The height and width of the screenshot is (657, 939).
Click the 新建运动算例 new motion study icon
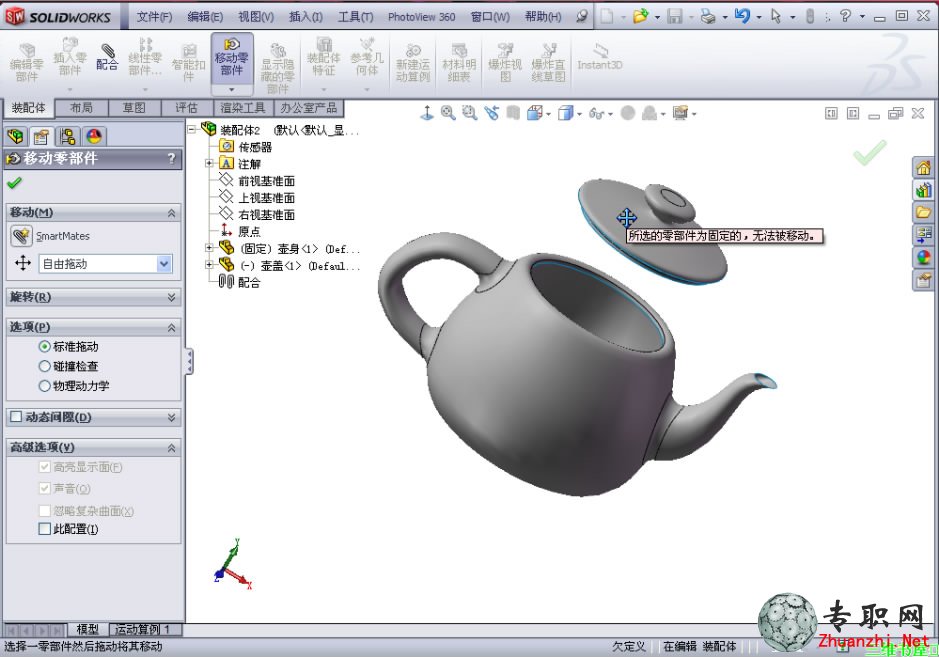[x=413, y=62]
